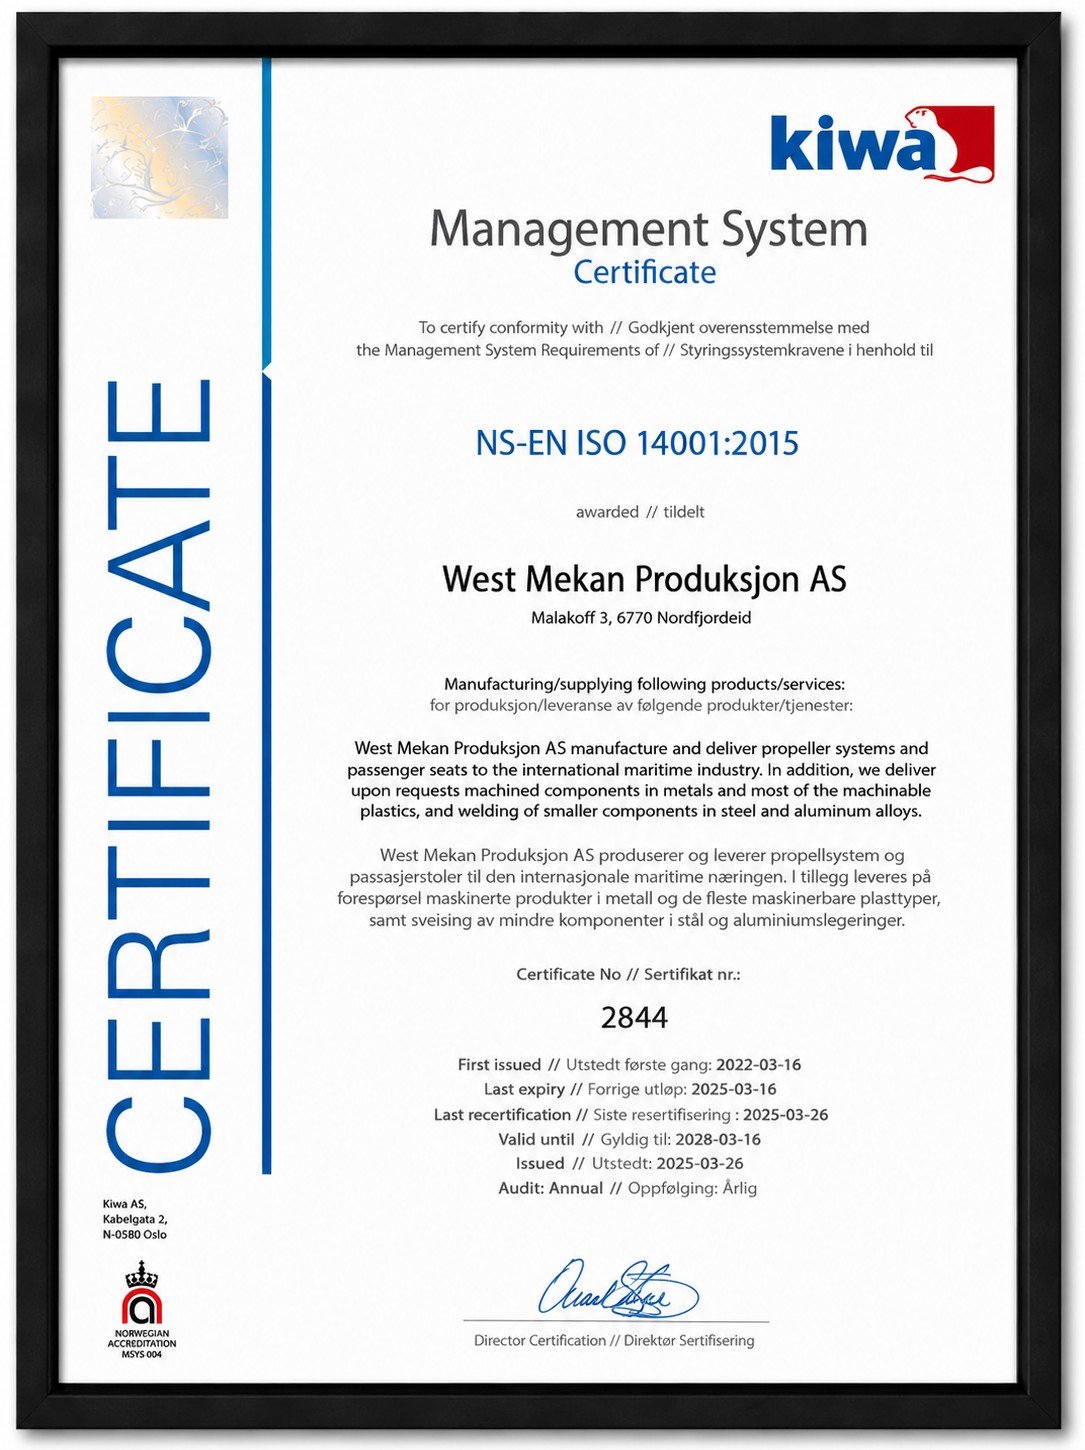Viewport: 1085px width, 1450px height.
Task: Select the 'Management System' title
Action: [649, 229]
